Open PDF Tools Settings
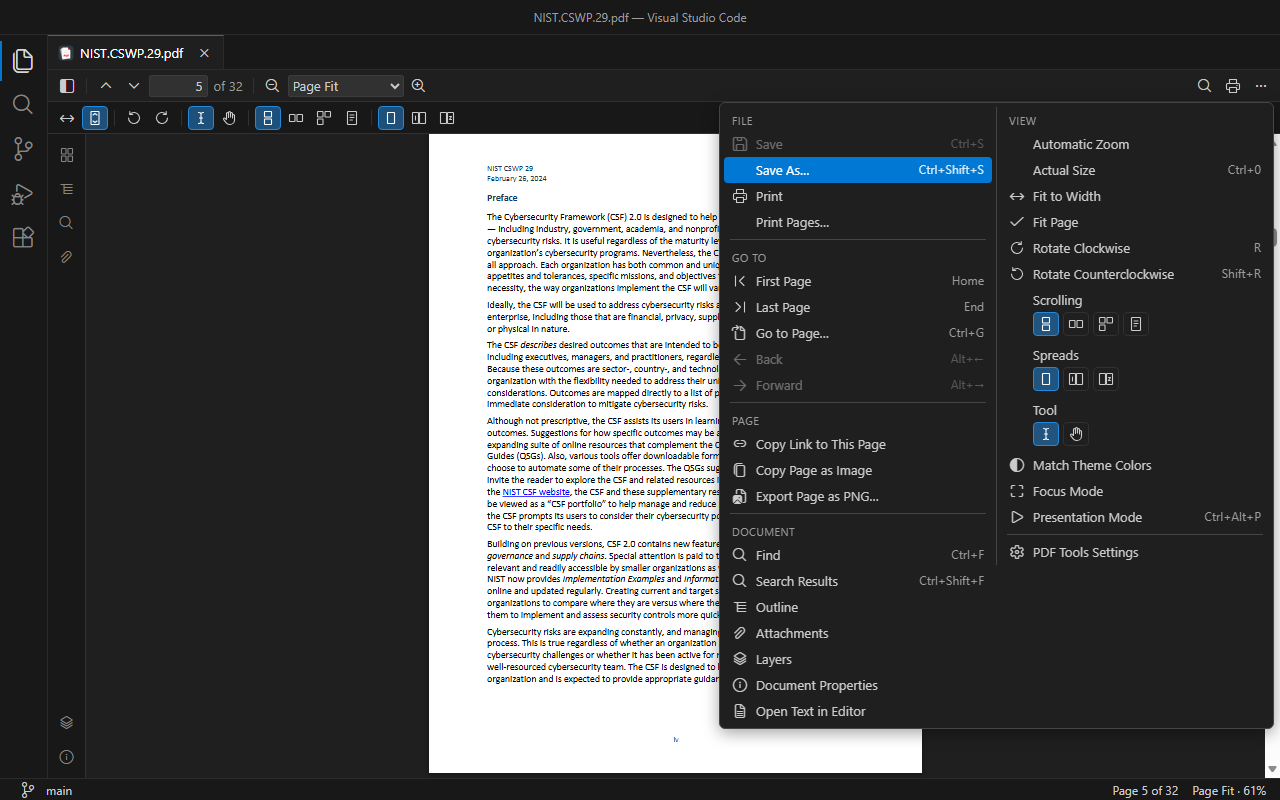The height and width of the screenshot is (800, 1280). pos(1136,552)
